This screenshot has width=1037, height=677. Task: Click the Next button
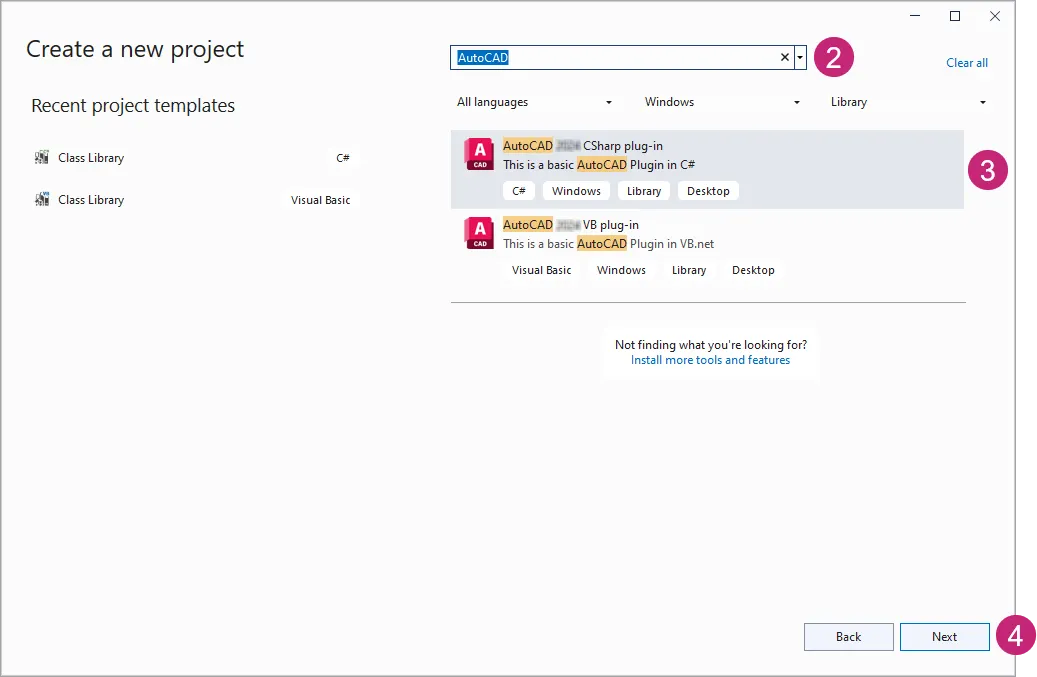click(944, 637)
